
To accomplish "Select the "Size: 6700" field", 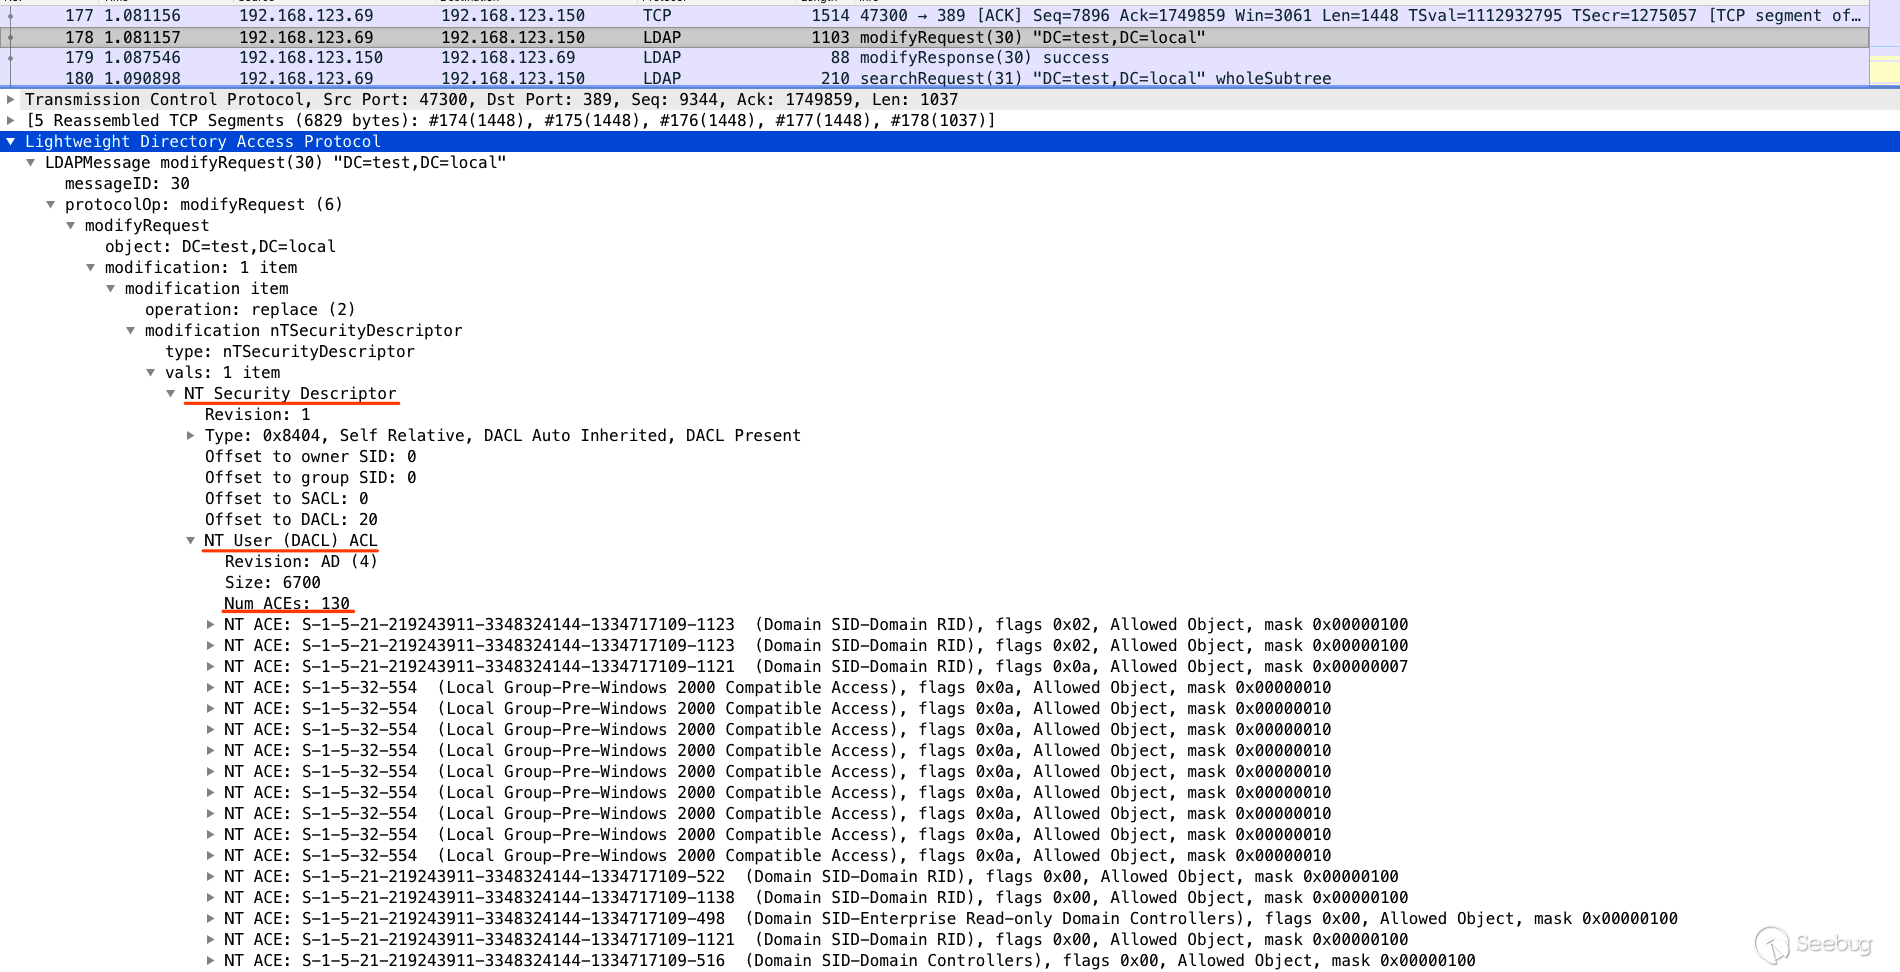I will click(273, 583).
